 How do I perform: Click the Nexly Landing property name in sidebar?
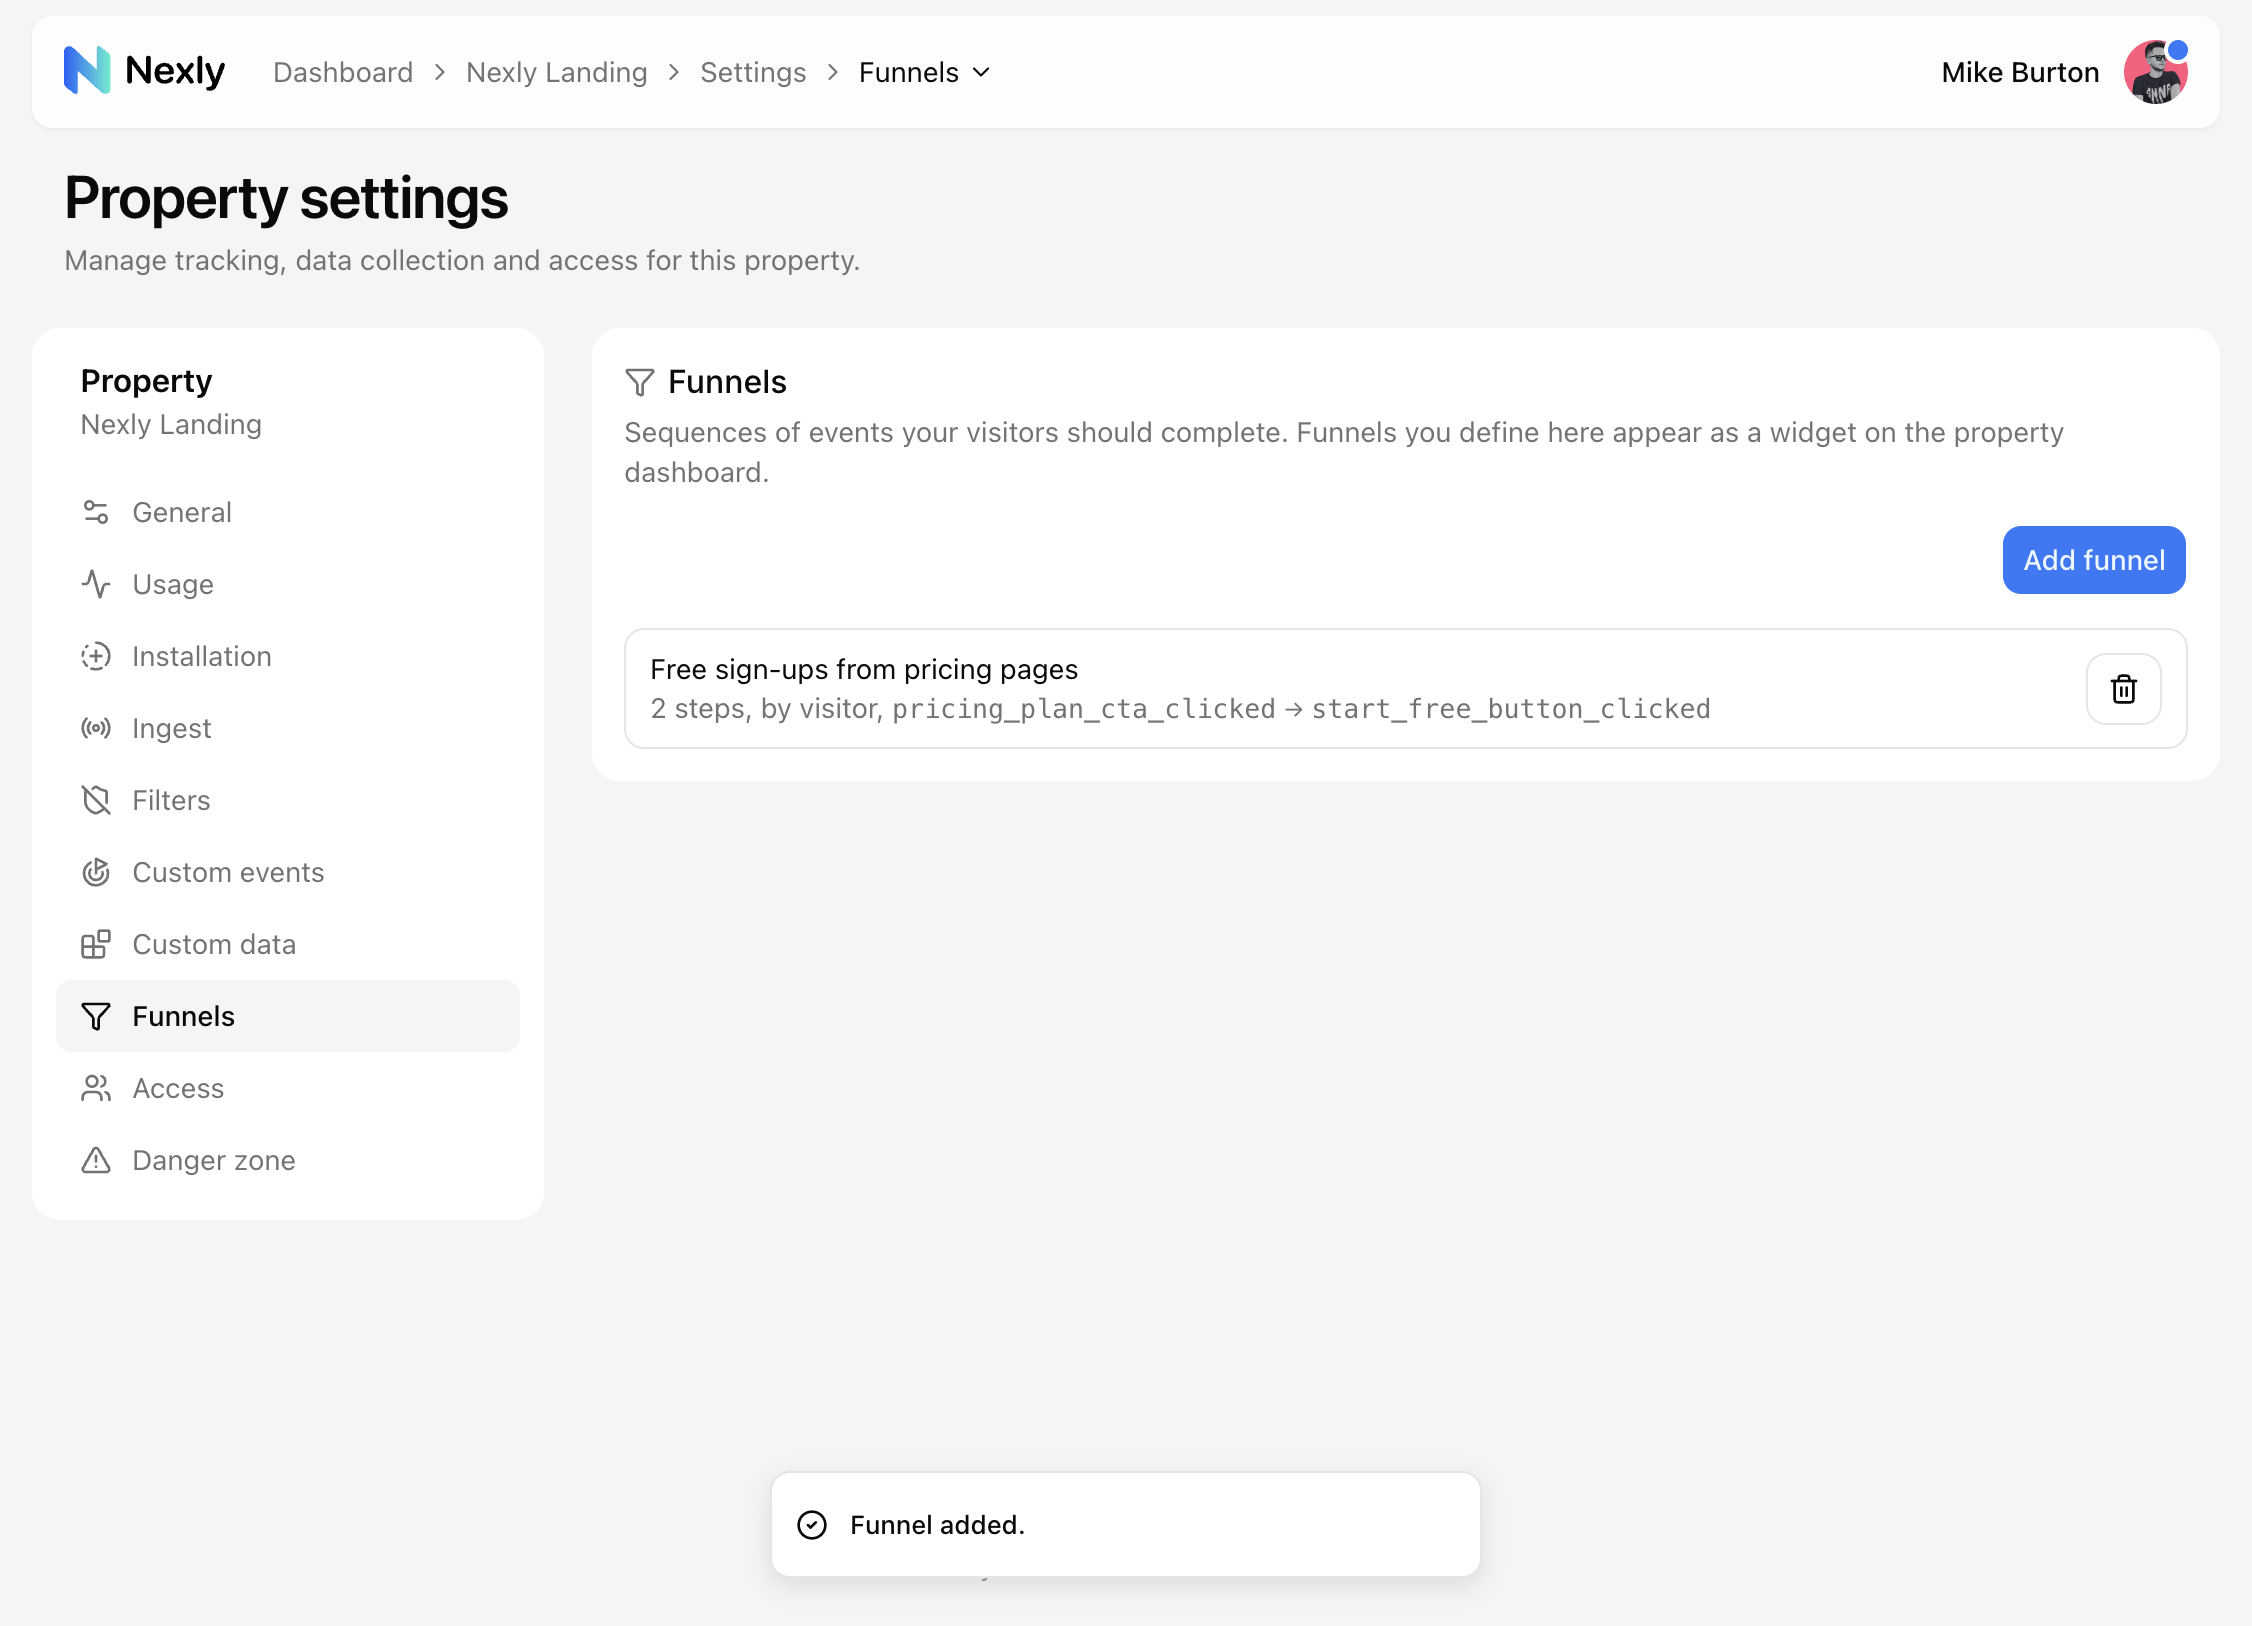coord(171,424)
